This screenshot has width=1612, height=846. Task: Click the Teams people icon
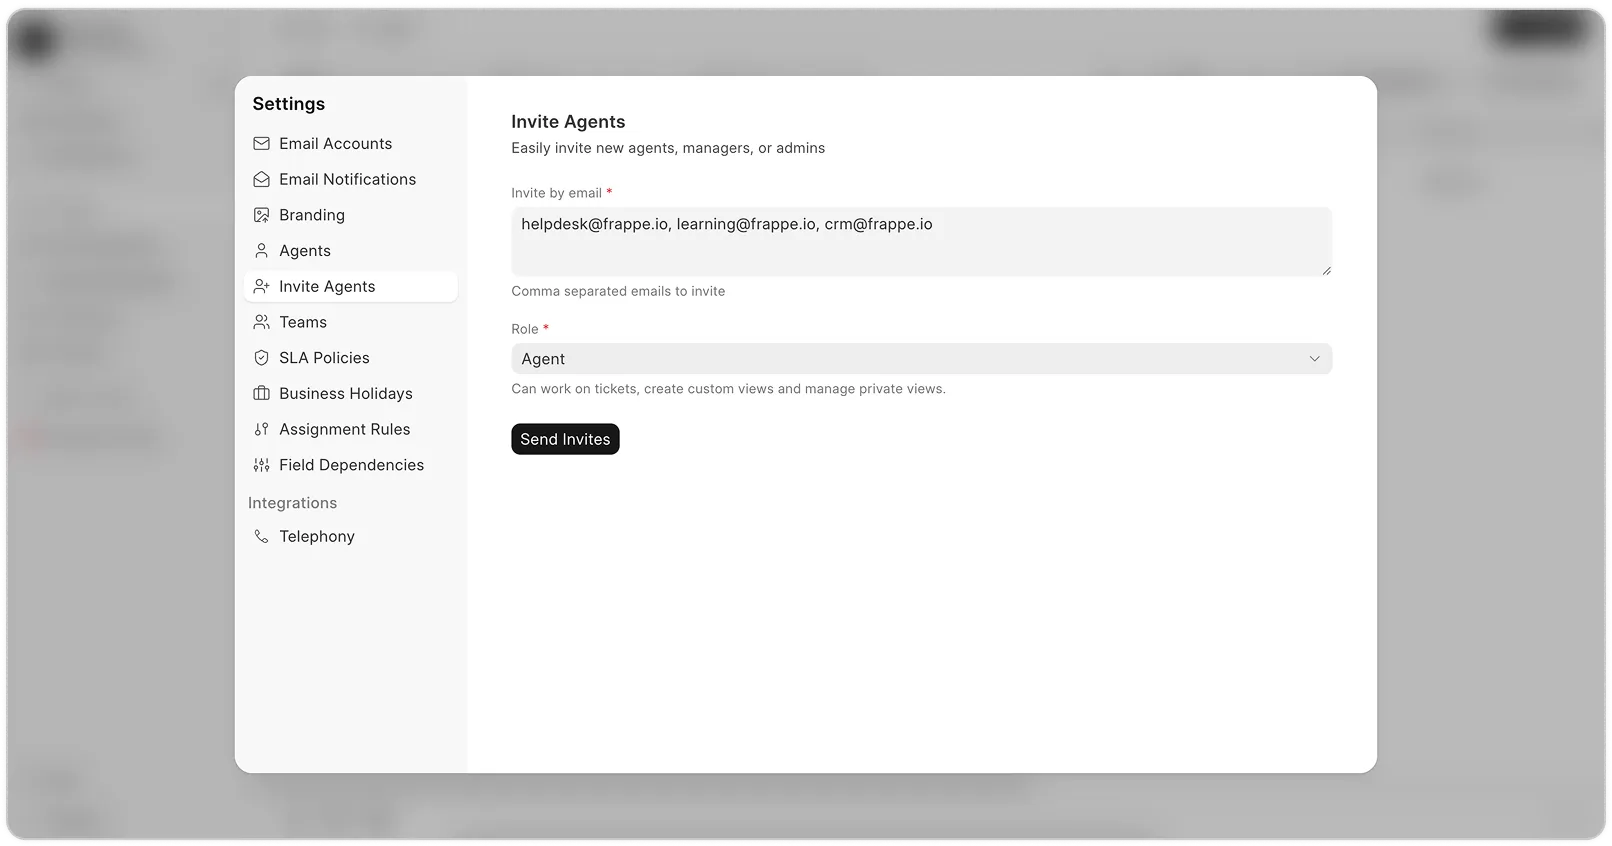261,322
